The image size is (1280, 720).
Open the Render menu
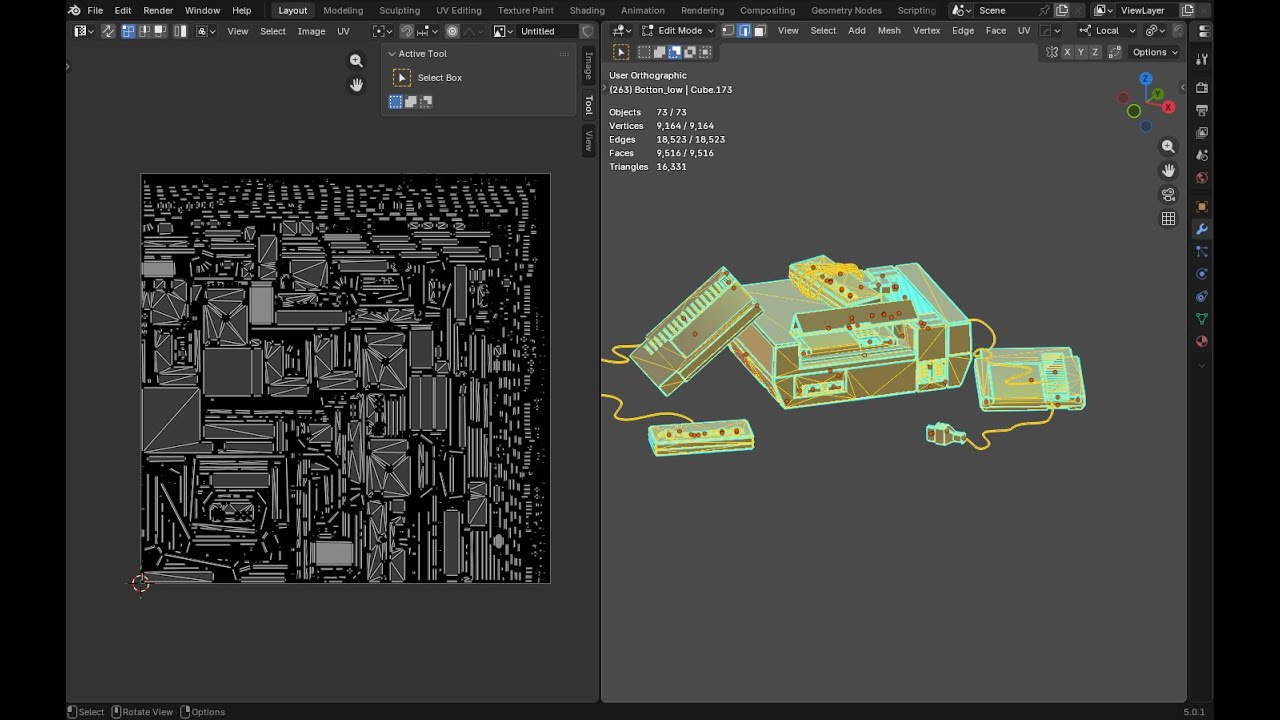click(158, 10)
